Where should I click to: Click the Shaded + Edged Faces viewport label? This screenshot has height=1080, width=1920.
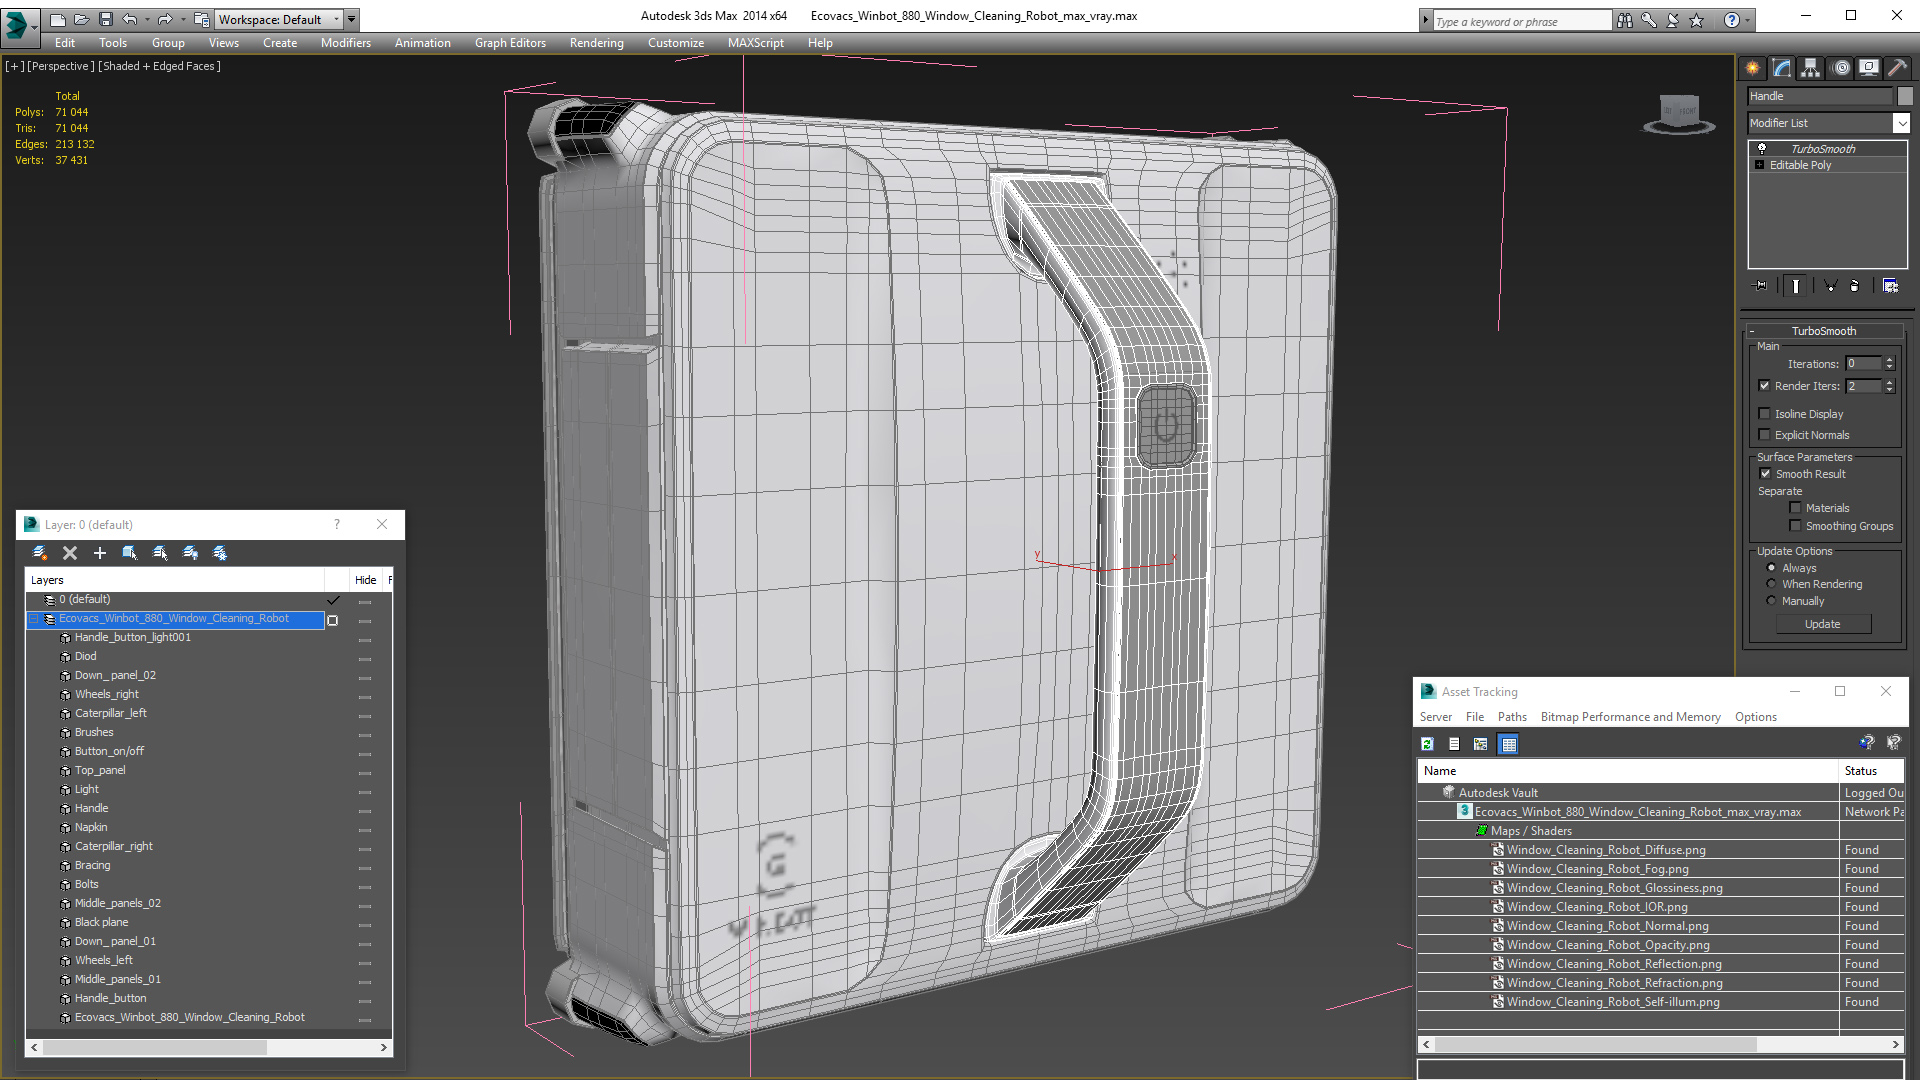click(x=159, y=66)
